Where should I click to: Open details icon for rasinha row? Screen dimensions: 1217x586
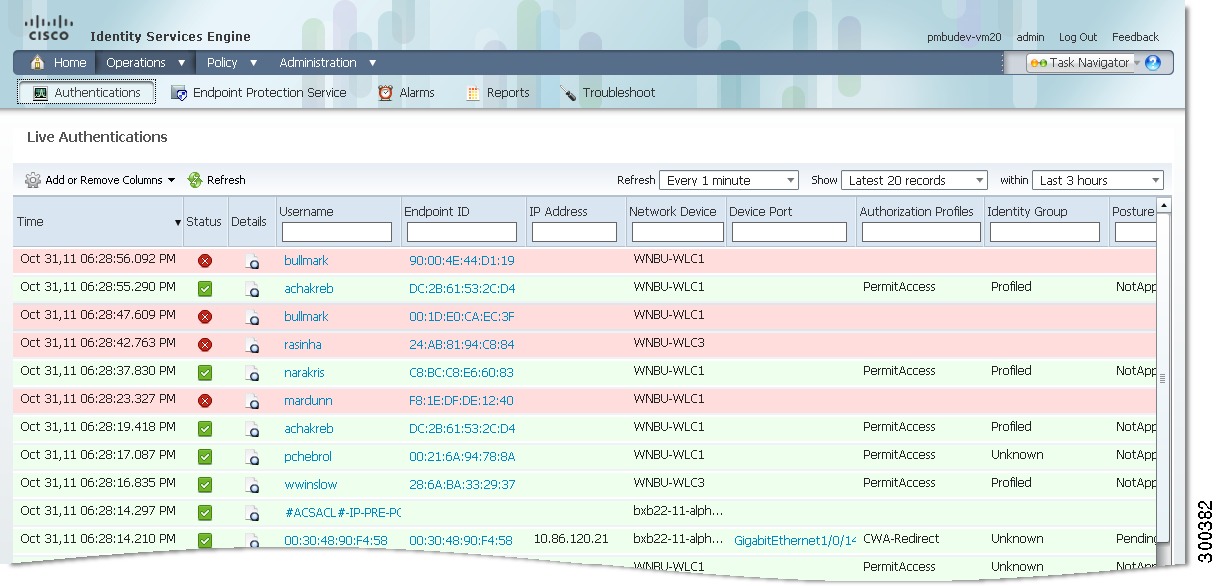[x=253, y=345]
